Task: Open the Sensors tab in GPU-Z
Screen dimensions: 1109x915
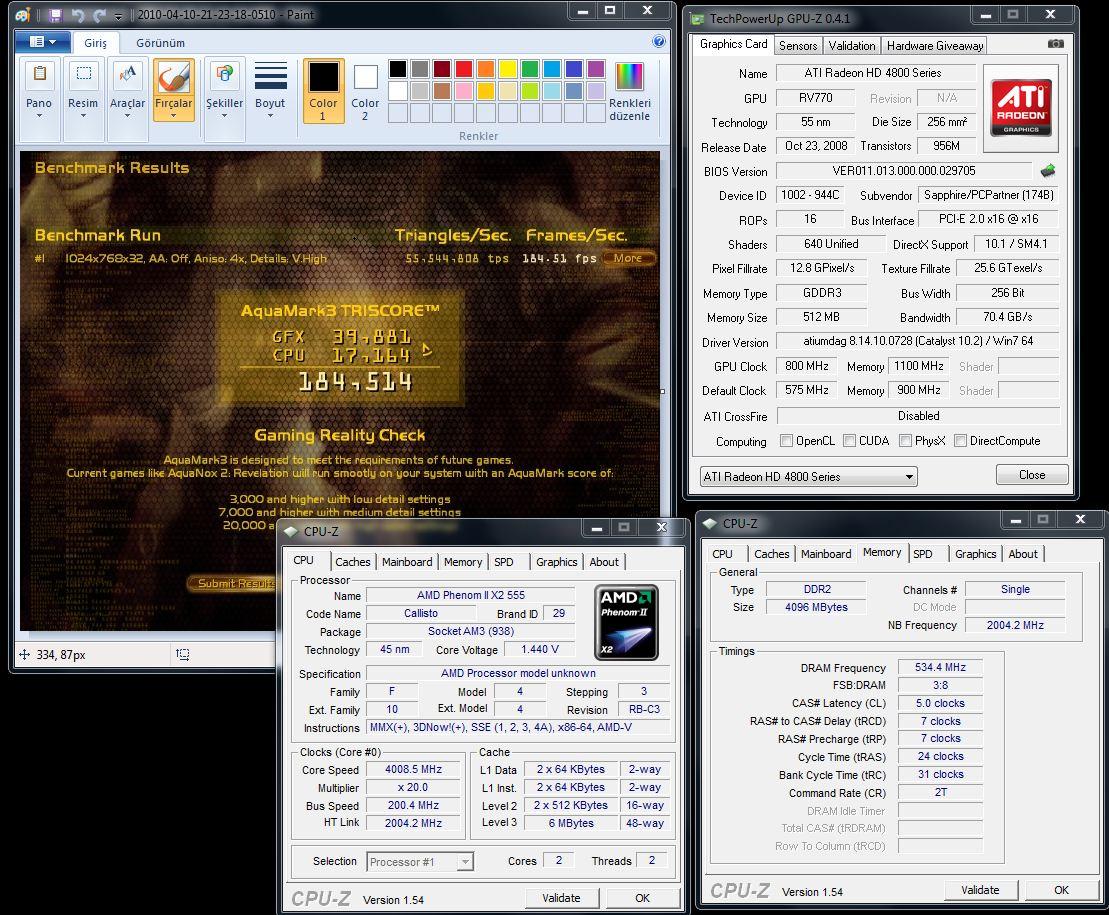Action: click(x=798, y=46)
